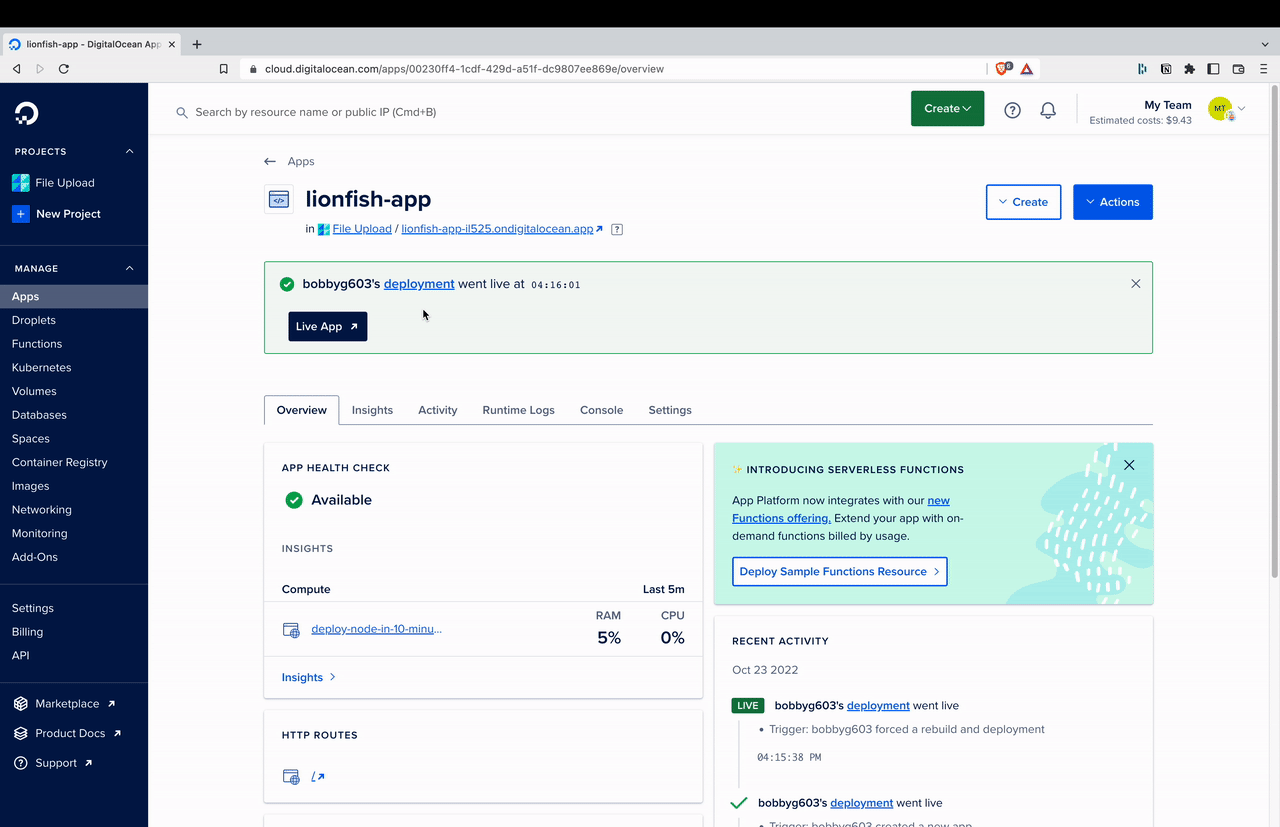The image size is (1280, 827).
Task: Bookmark this page using bookmark icon
Action: [x=224, y=69]
